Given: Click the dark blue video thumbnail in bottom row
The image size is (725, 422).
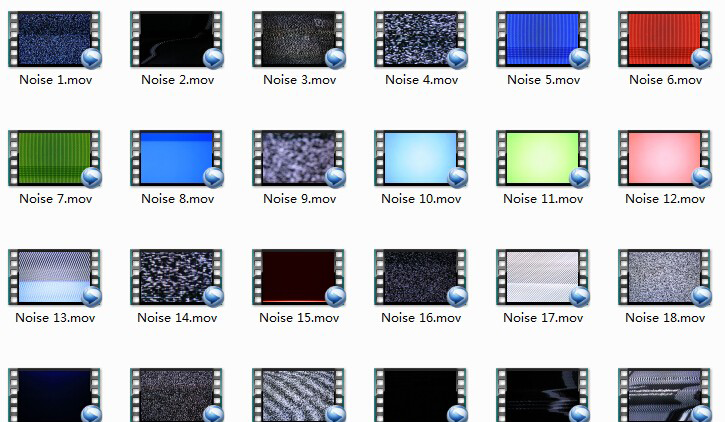Looking at the screenshot, I should (55, 395).
